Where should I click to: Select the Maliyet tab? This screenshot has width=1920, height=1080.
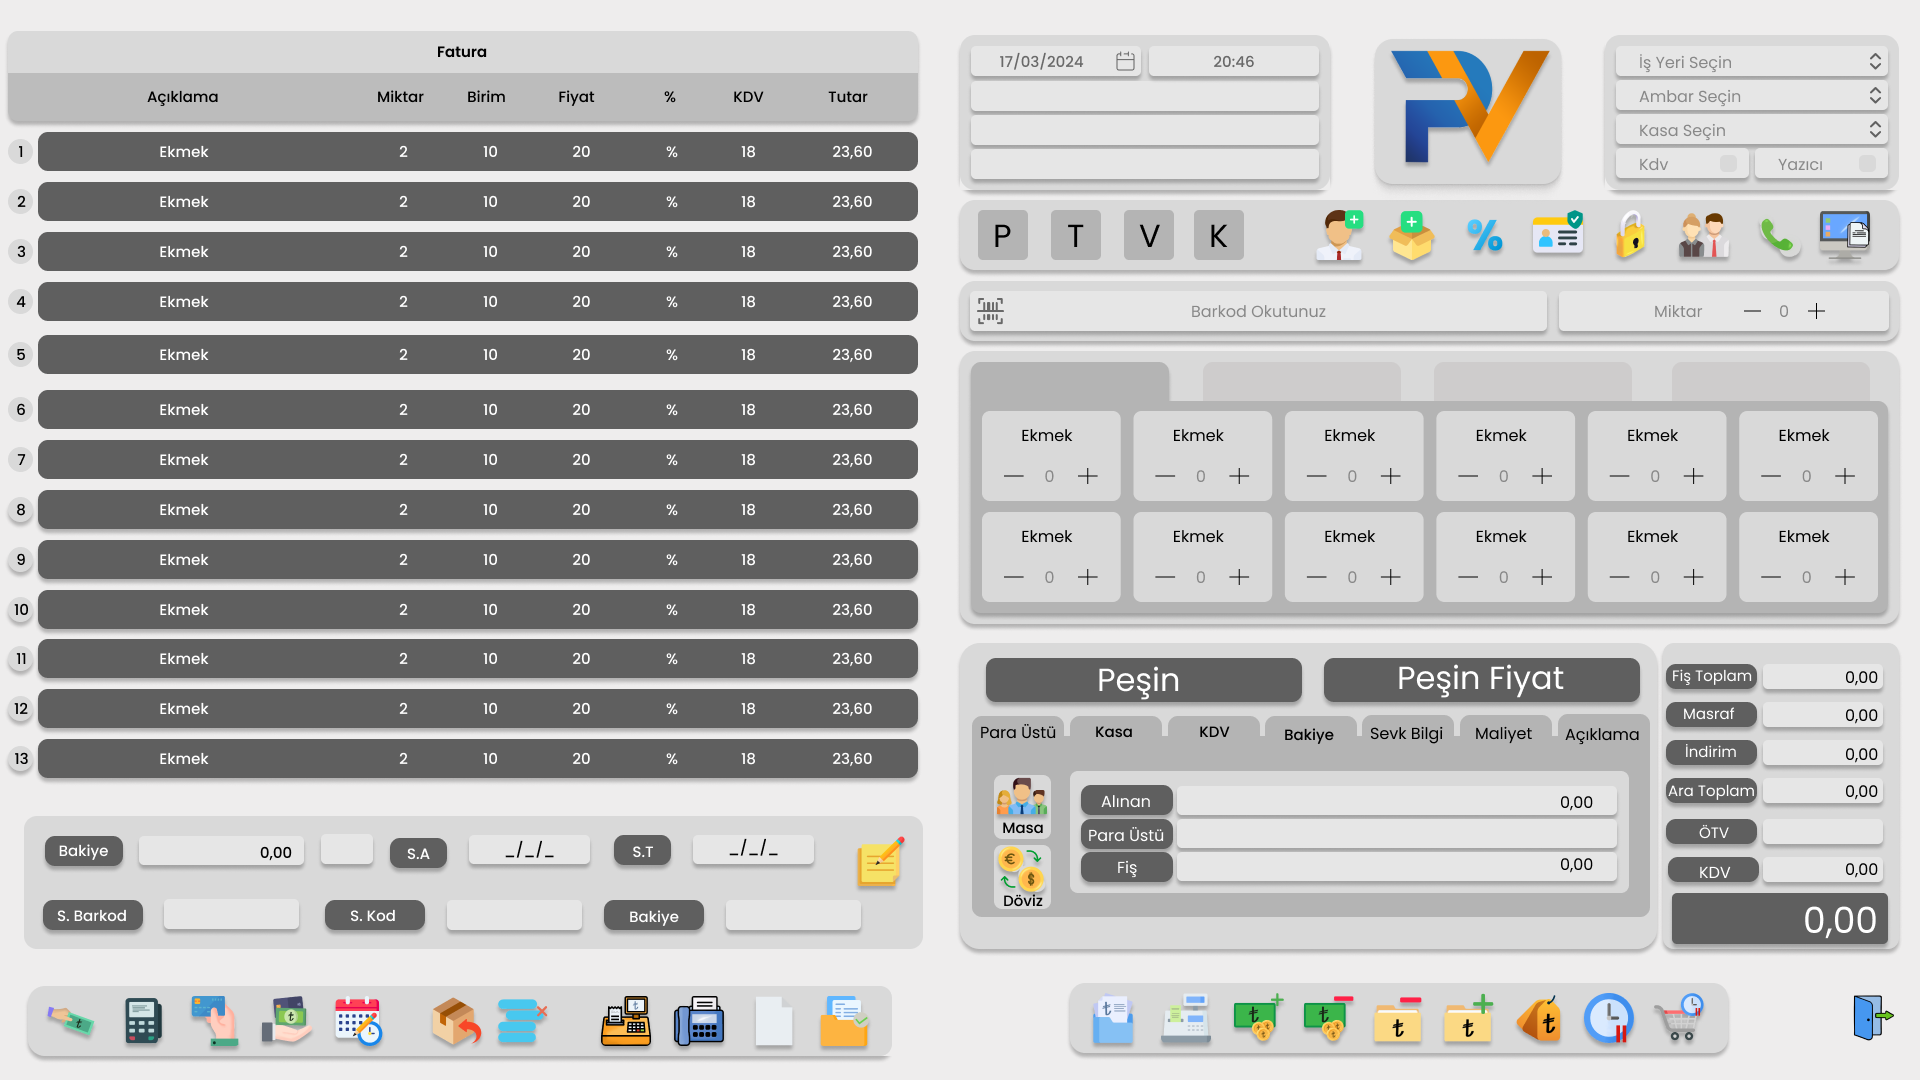1502,733
